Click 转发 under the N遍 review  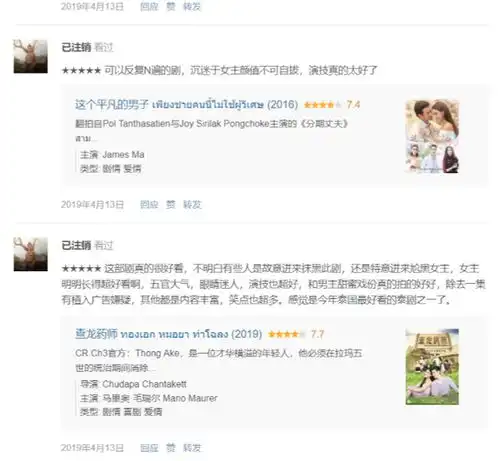point(192,204)
